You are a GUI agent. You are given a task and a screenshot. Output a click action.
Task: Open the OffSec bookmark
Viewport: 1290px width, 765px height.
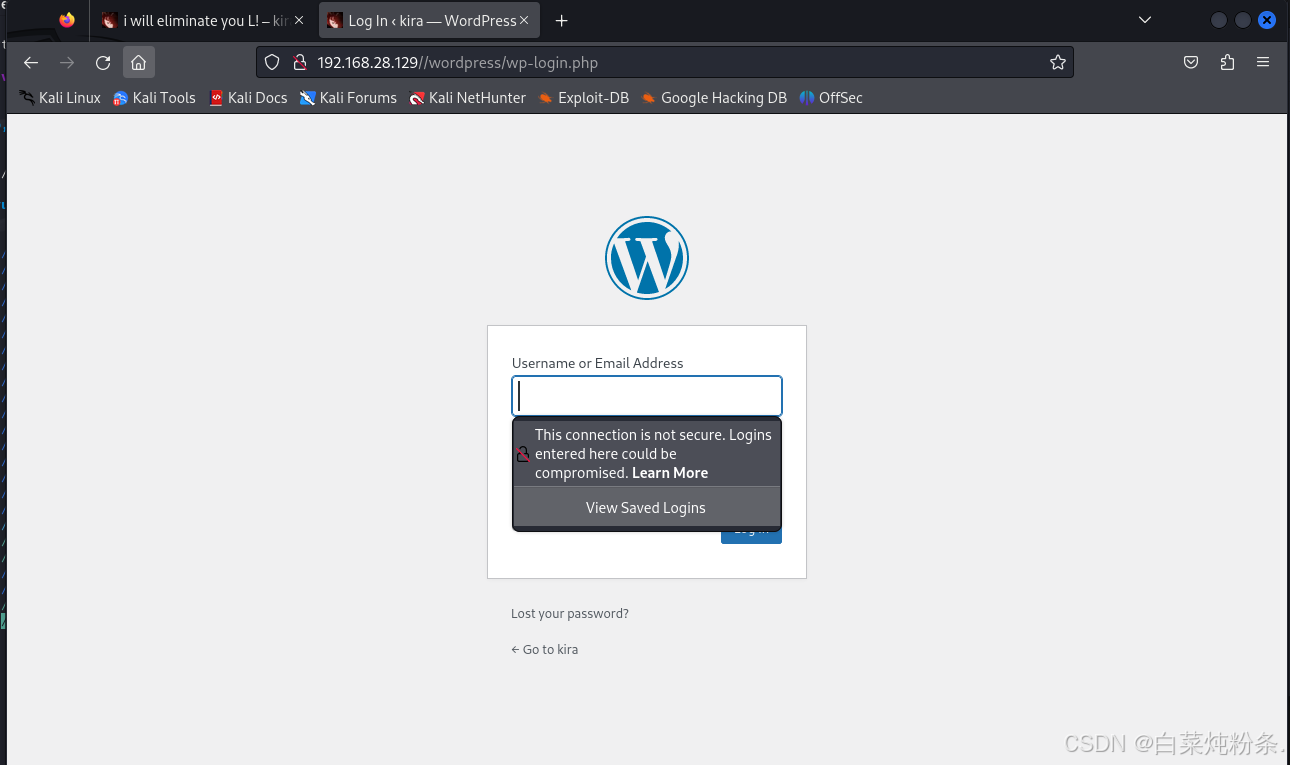click(x=831, y=98)
